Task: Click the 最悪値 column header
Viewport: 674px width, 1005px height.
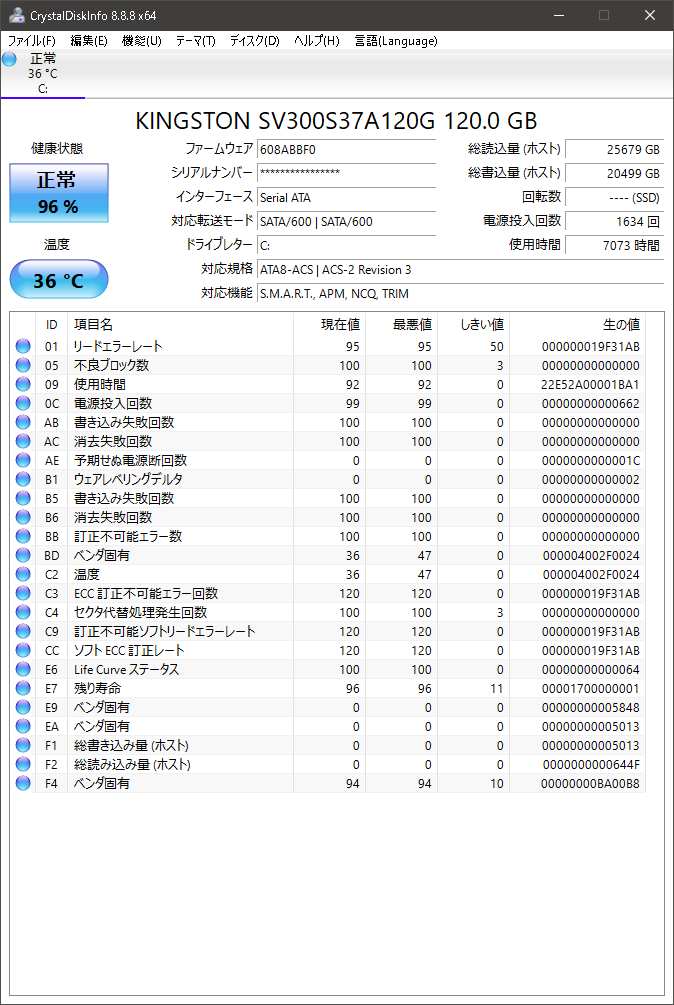Action: 402,325
